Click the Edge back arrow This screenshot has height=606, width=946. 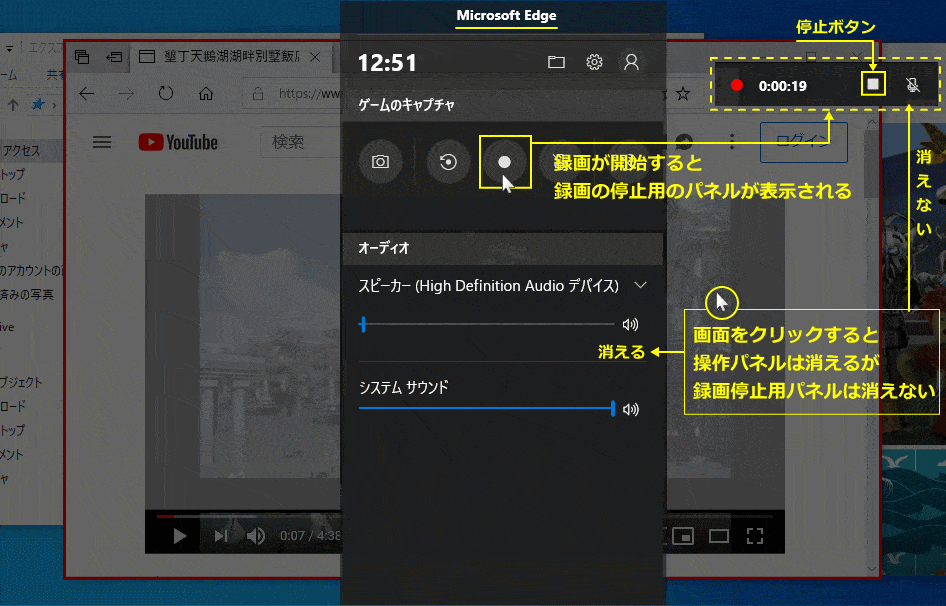click(87, 94)
